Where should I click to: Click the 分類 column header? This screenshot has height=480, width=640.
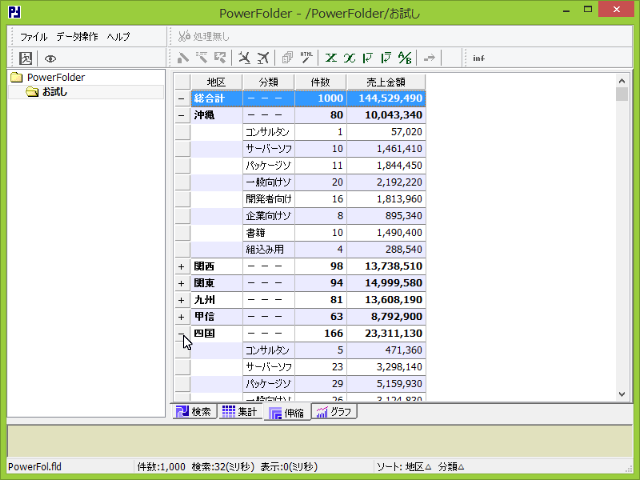coord(268,82)
